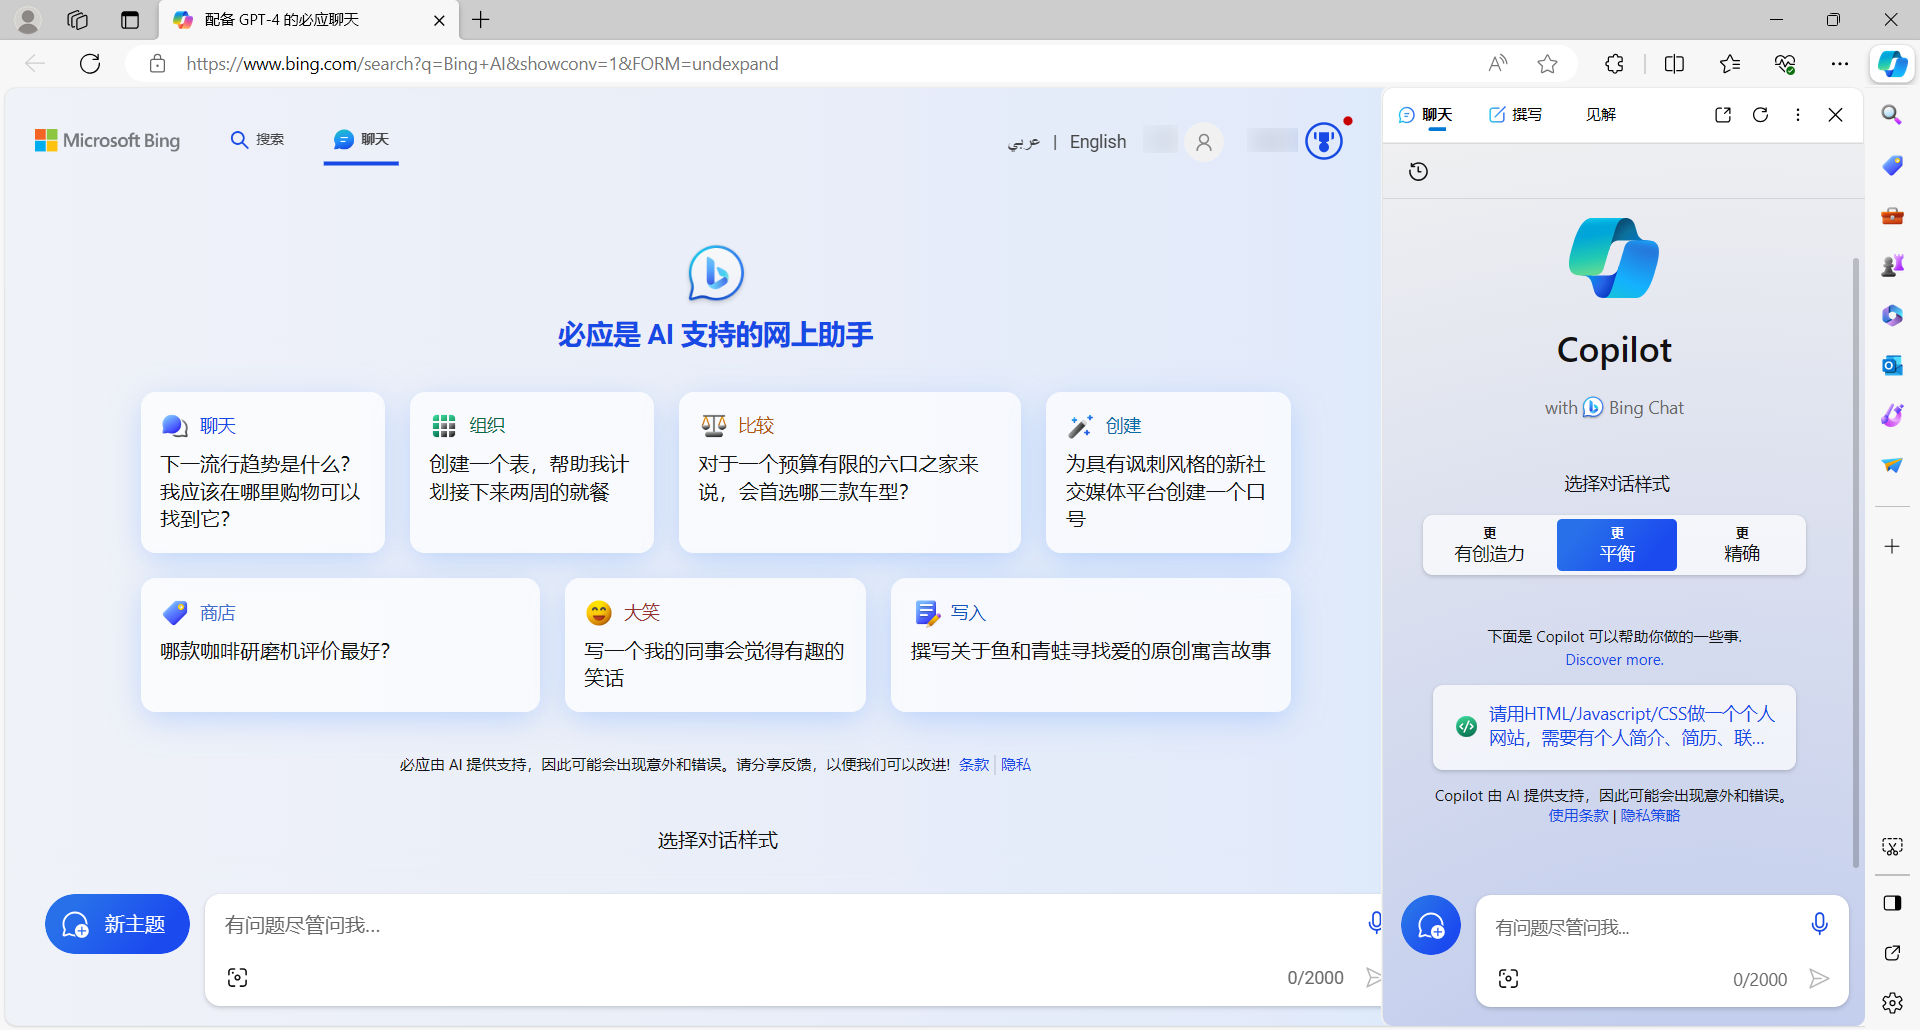The width and height of the screenshot is (1920, 1030).
Task: Open a new browser tab
Action: (481, 20)
